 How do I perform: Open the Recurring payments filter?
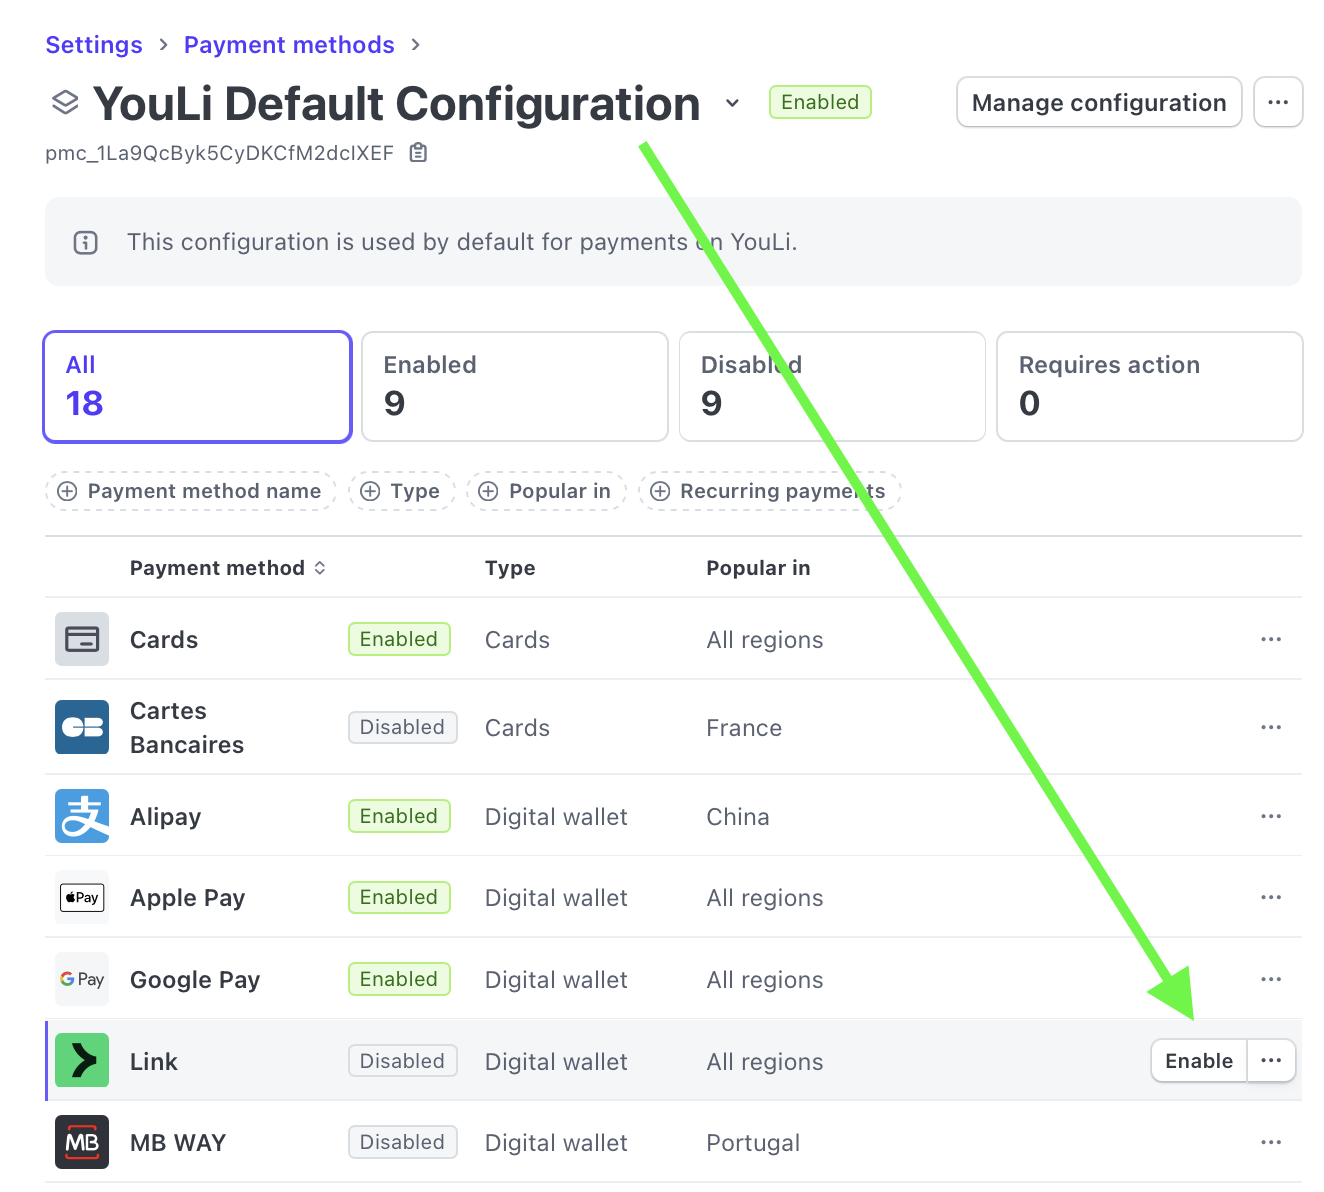pyautogui.click(x=769, y=491)
